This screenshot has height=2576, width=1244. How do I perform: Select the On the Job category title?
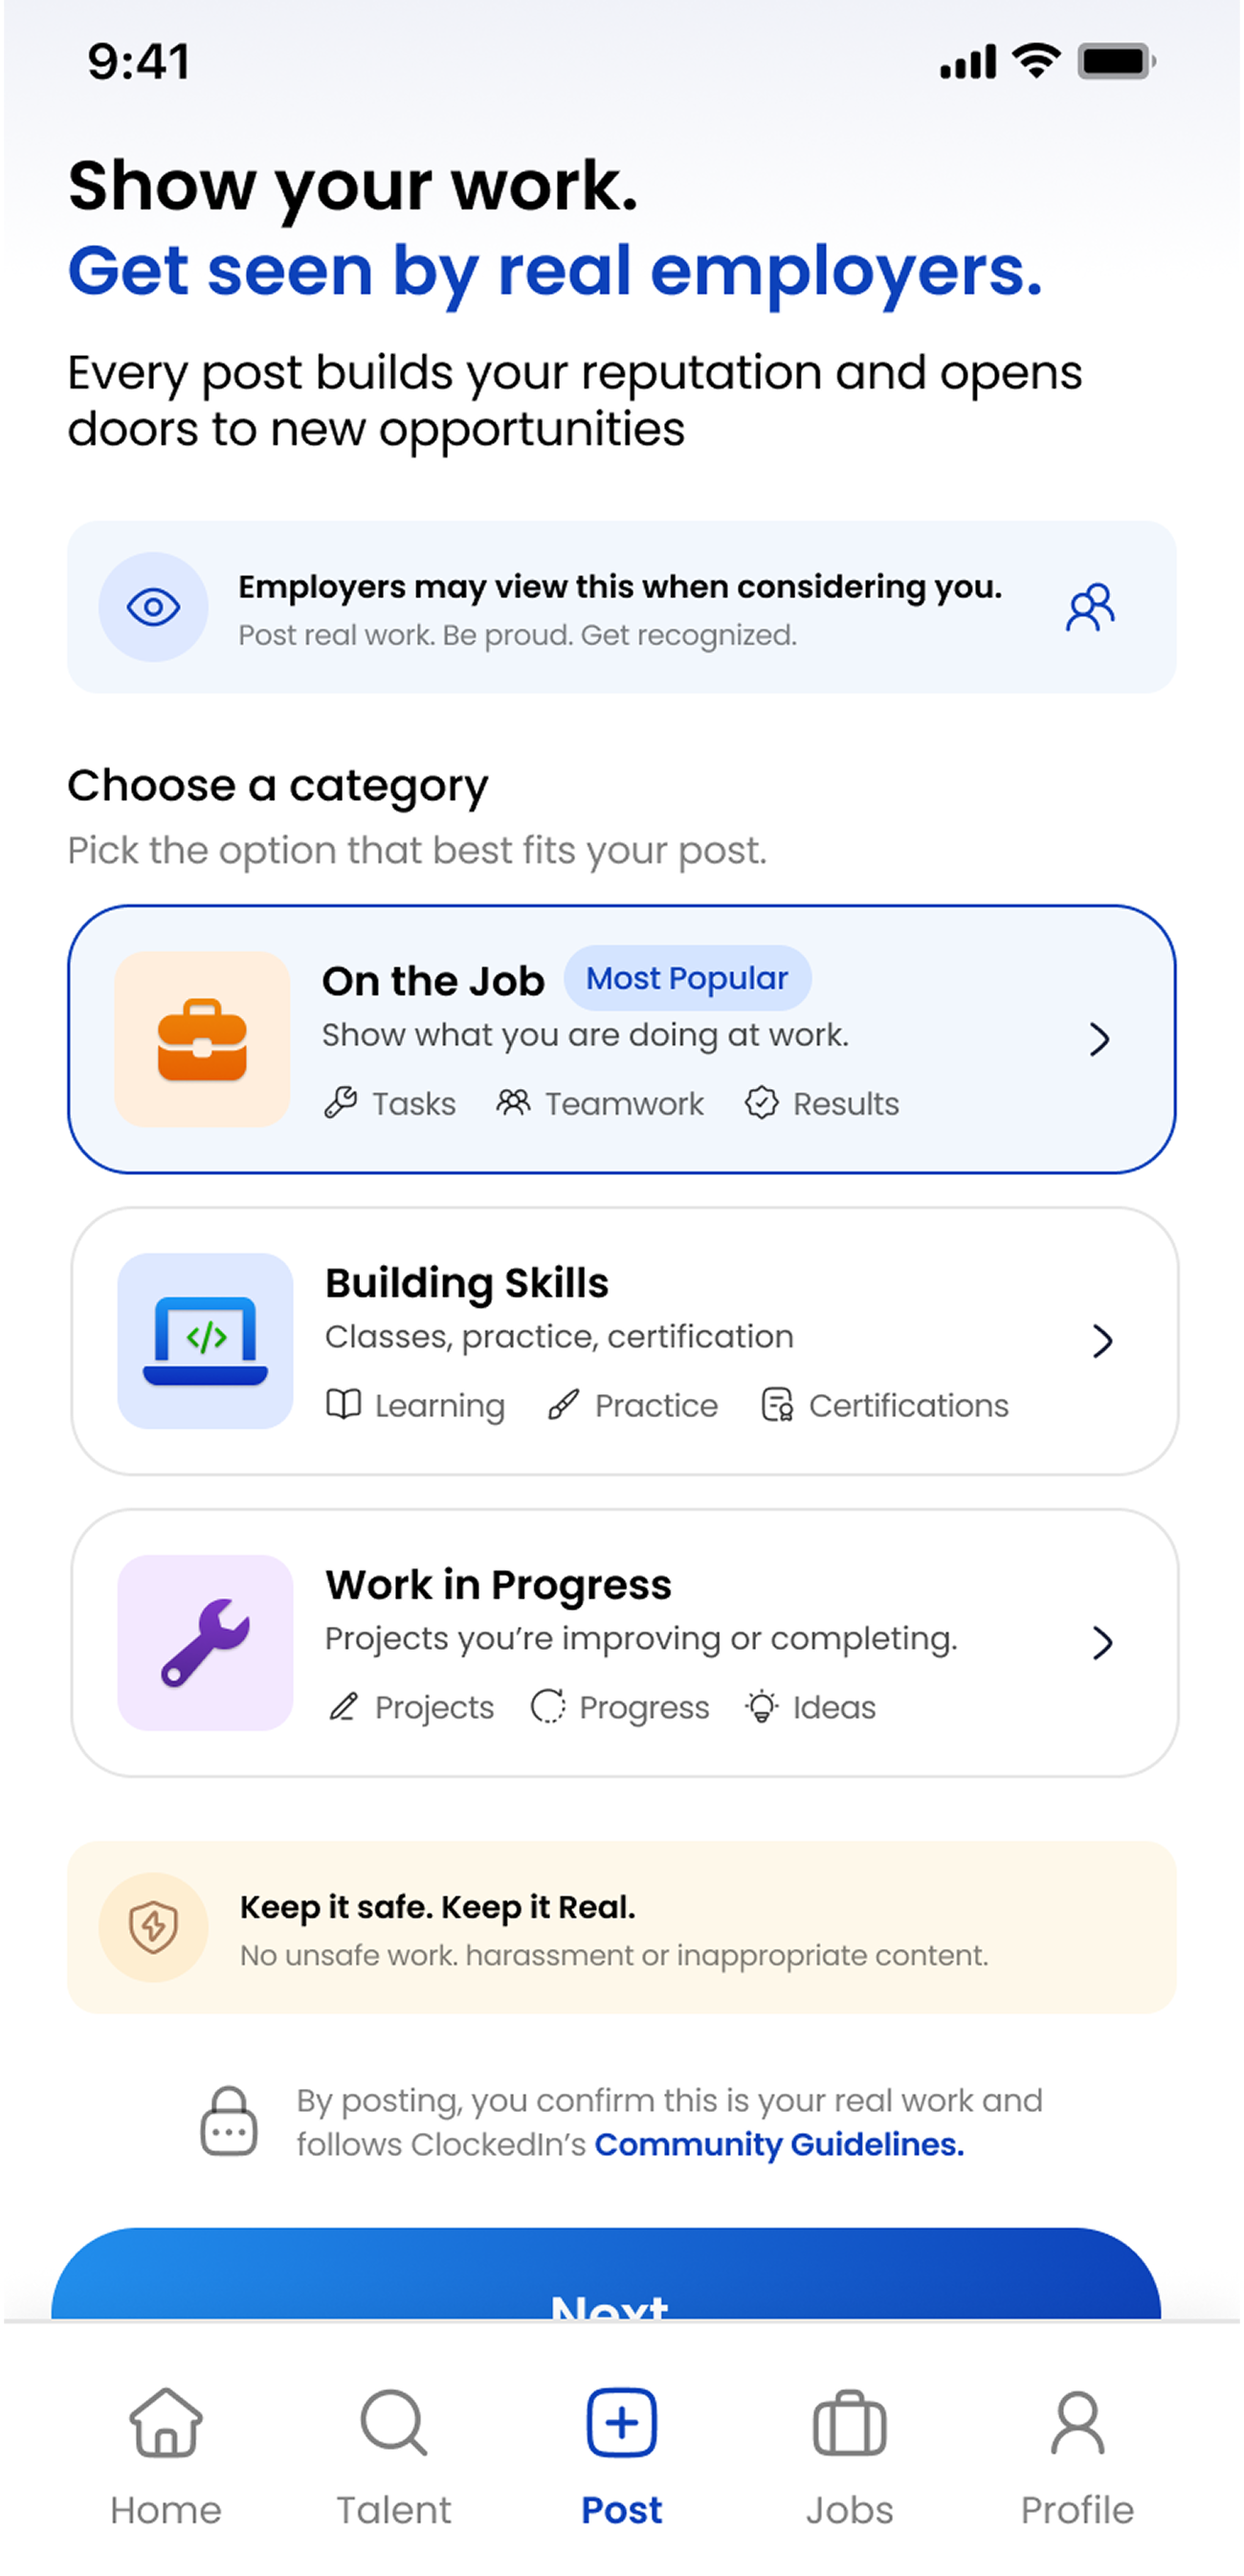pyautogui.click(x=433, y=981)
